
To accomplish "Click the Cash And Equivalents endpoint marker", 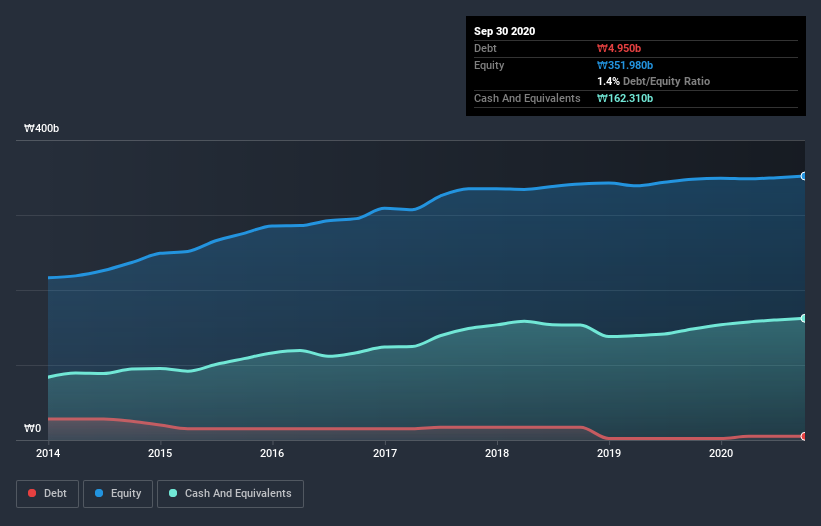I will coord(804,318).
